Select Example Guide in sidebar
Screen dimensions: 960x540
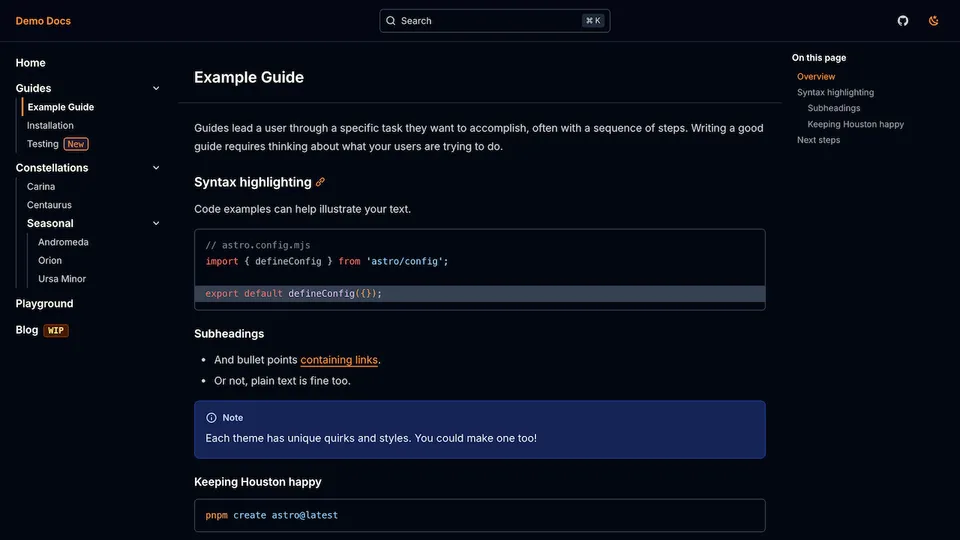pos(61,107)
